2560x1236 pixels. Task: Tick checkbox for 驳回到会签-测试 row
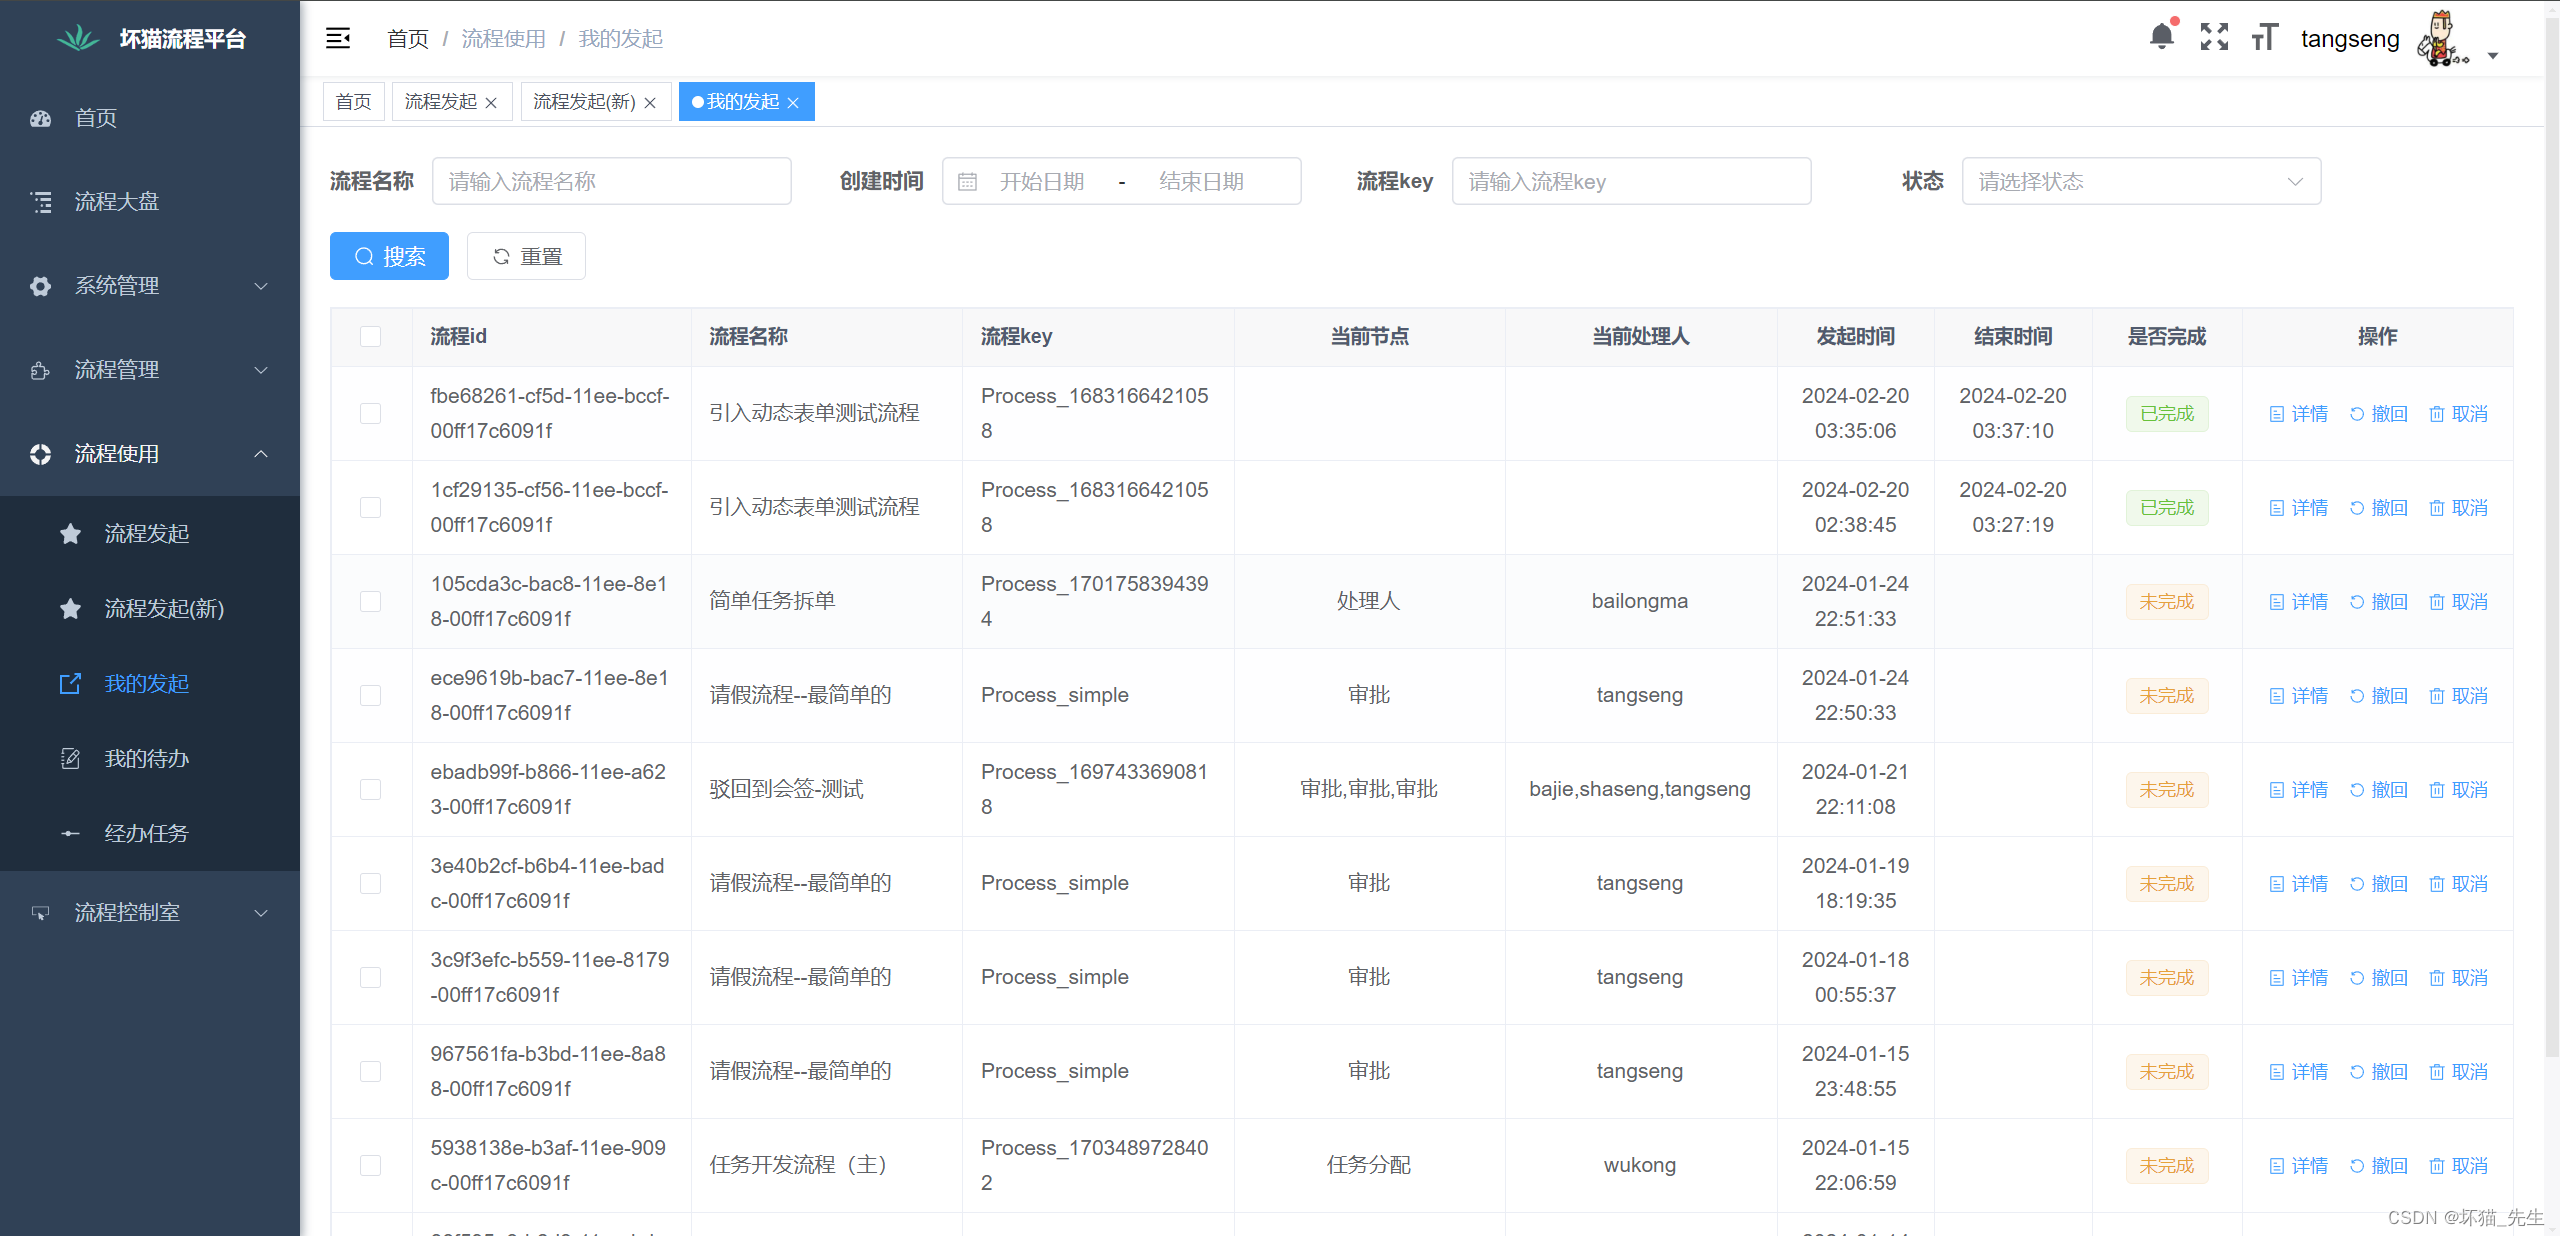tap(371, 790)
